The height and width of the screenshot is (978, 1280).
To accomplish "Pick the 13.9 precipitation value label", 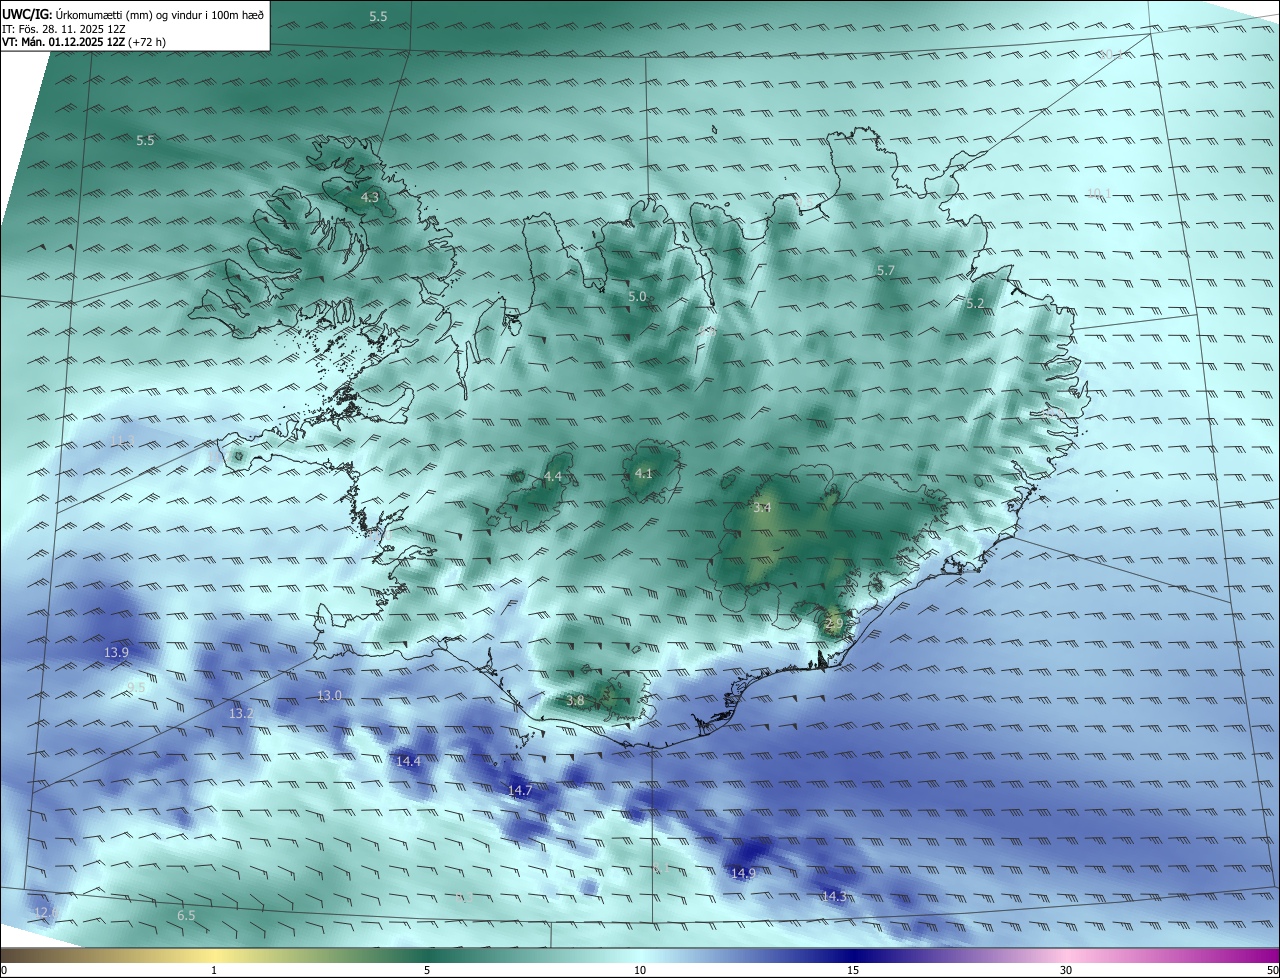I will point(116,653).
